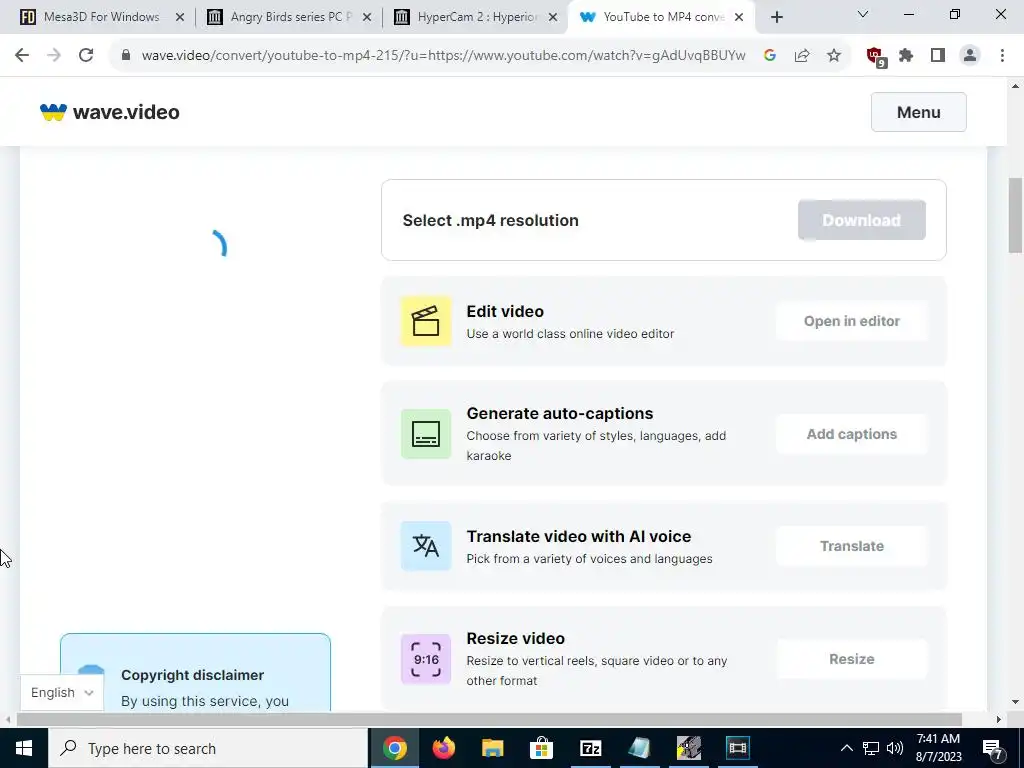Open the Menu button
This screenshot has height=768, width=1024.
point(918,112)
